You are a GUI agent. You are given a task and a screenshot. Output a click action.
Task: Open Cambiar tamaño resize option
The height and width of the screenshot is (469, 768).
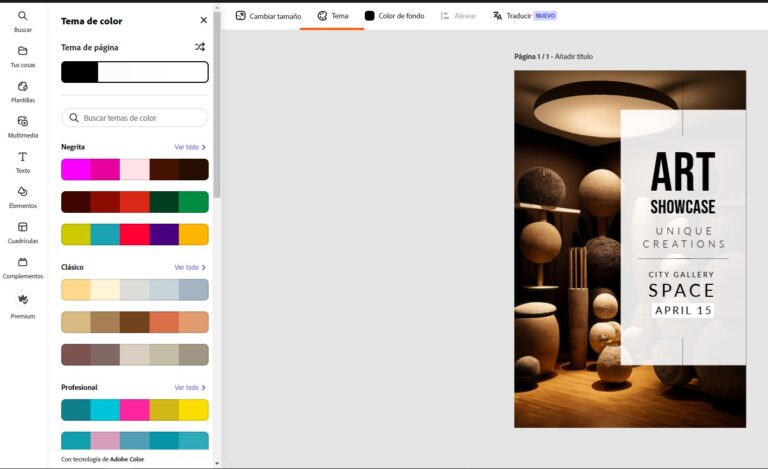268,16
